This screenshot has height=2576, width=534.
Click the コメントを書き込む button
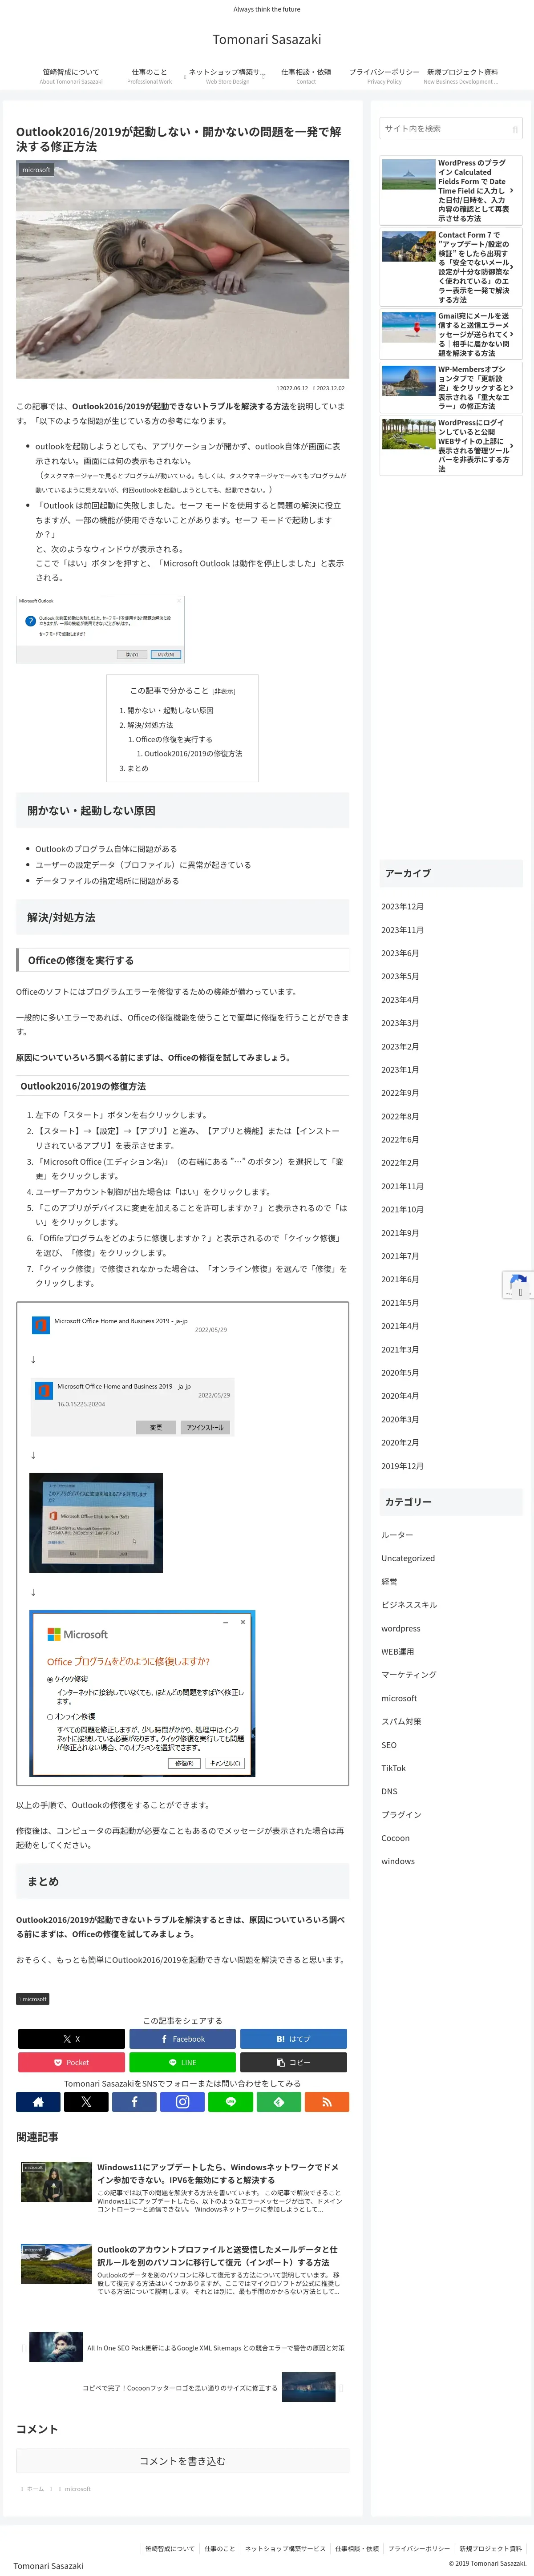click(182, 2461)
